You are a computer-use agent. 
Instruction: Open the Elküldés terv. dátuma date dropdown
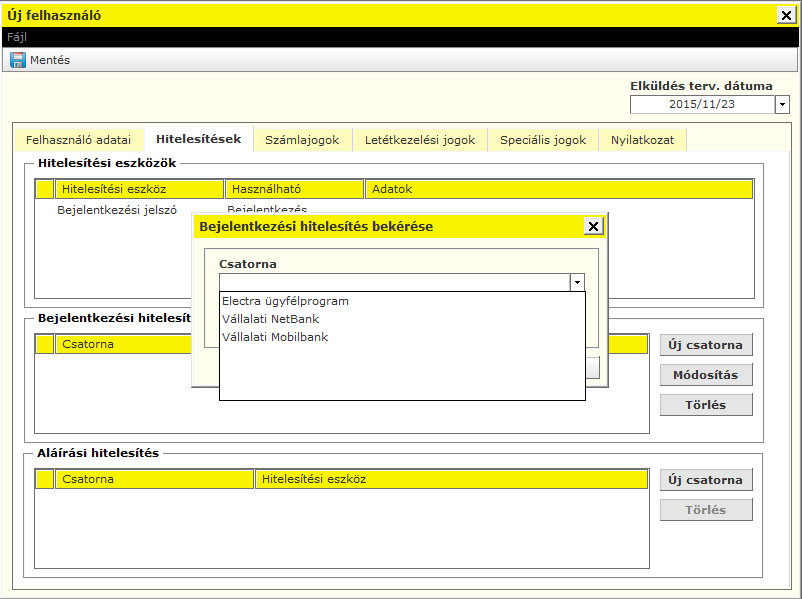point(782,104)
